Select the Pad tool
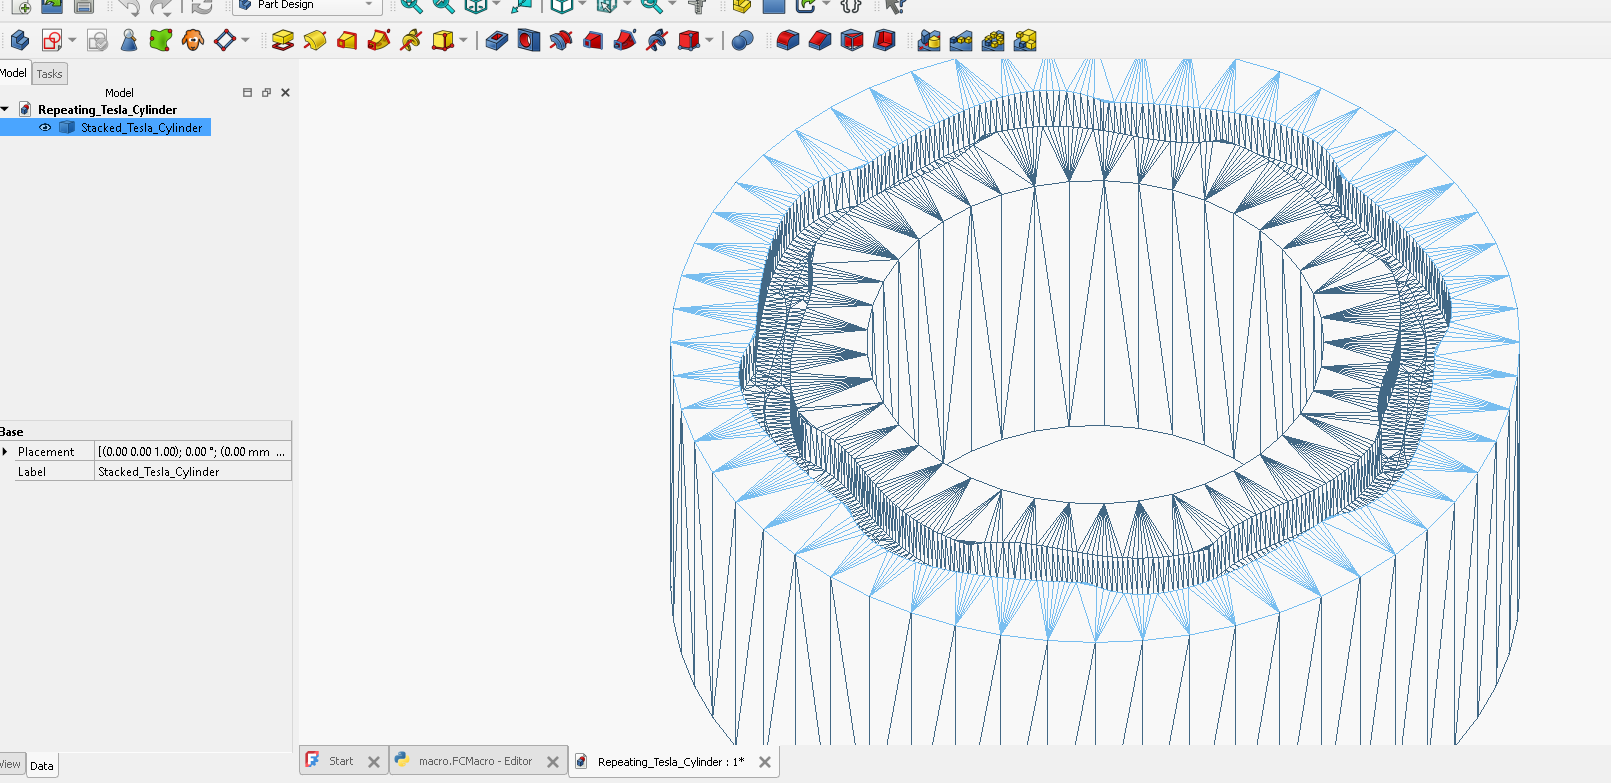 pyautogui.click(x=283, y=41)
